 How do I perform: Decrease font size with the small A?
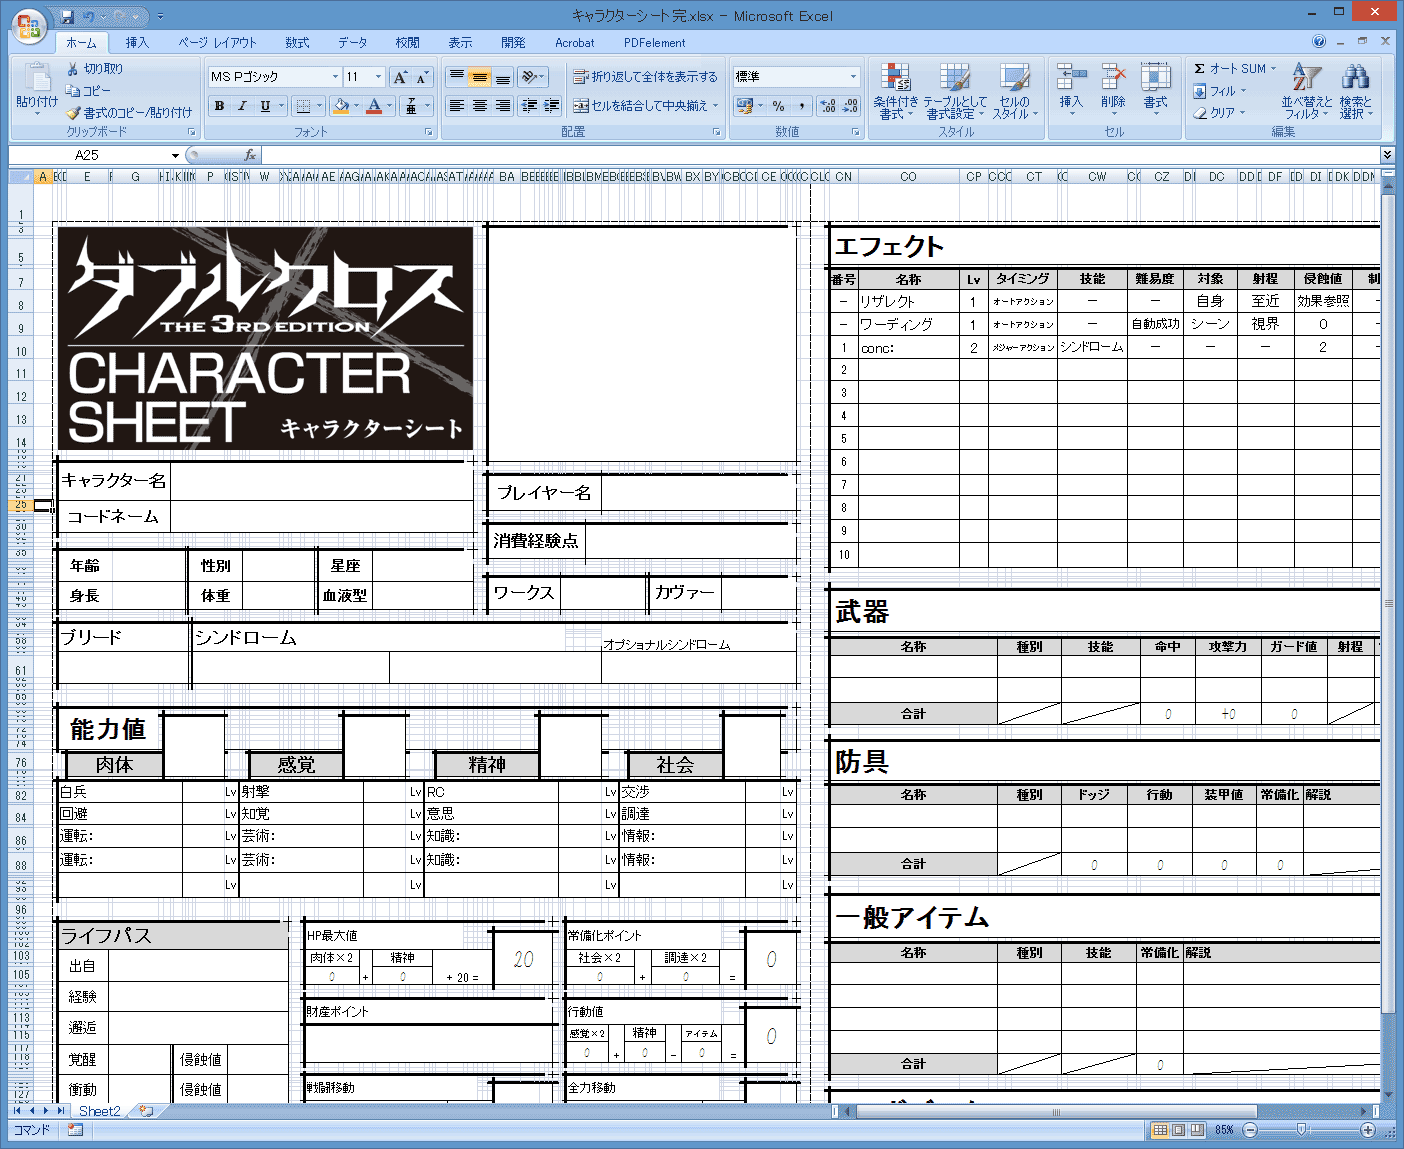[422, 77]
